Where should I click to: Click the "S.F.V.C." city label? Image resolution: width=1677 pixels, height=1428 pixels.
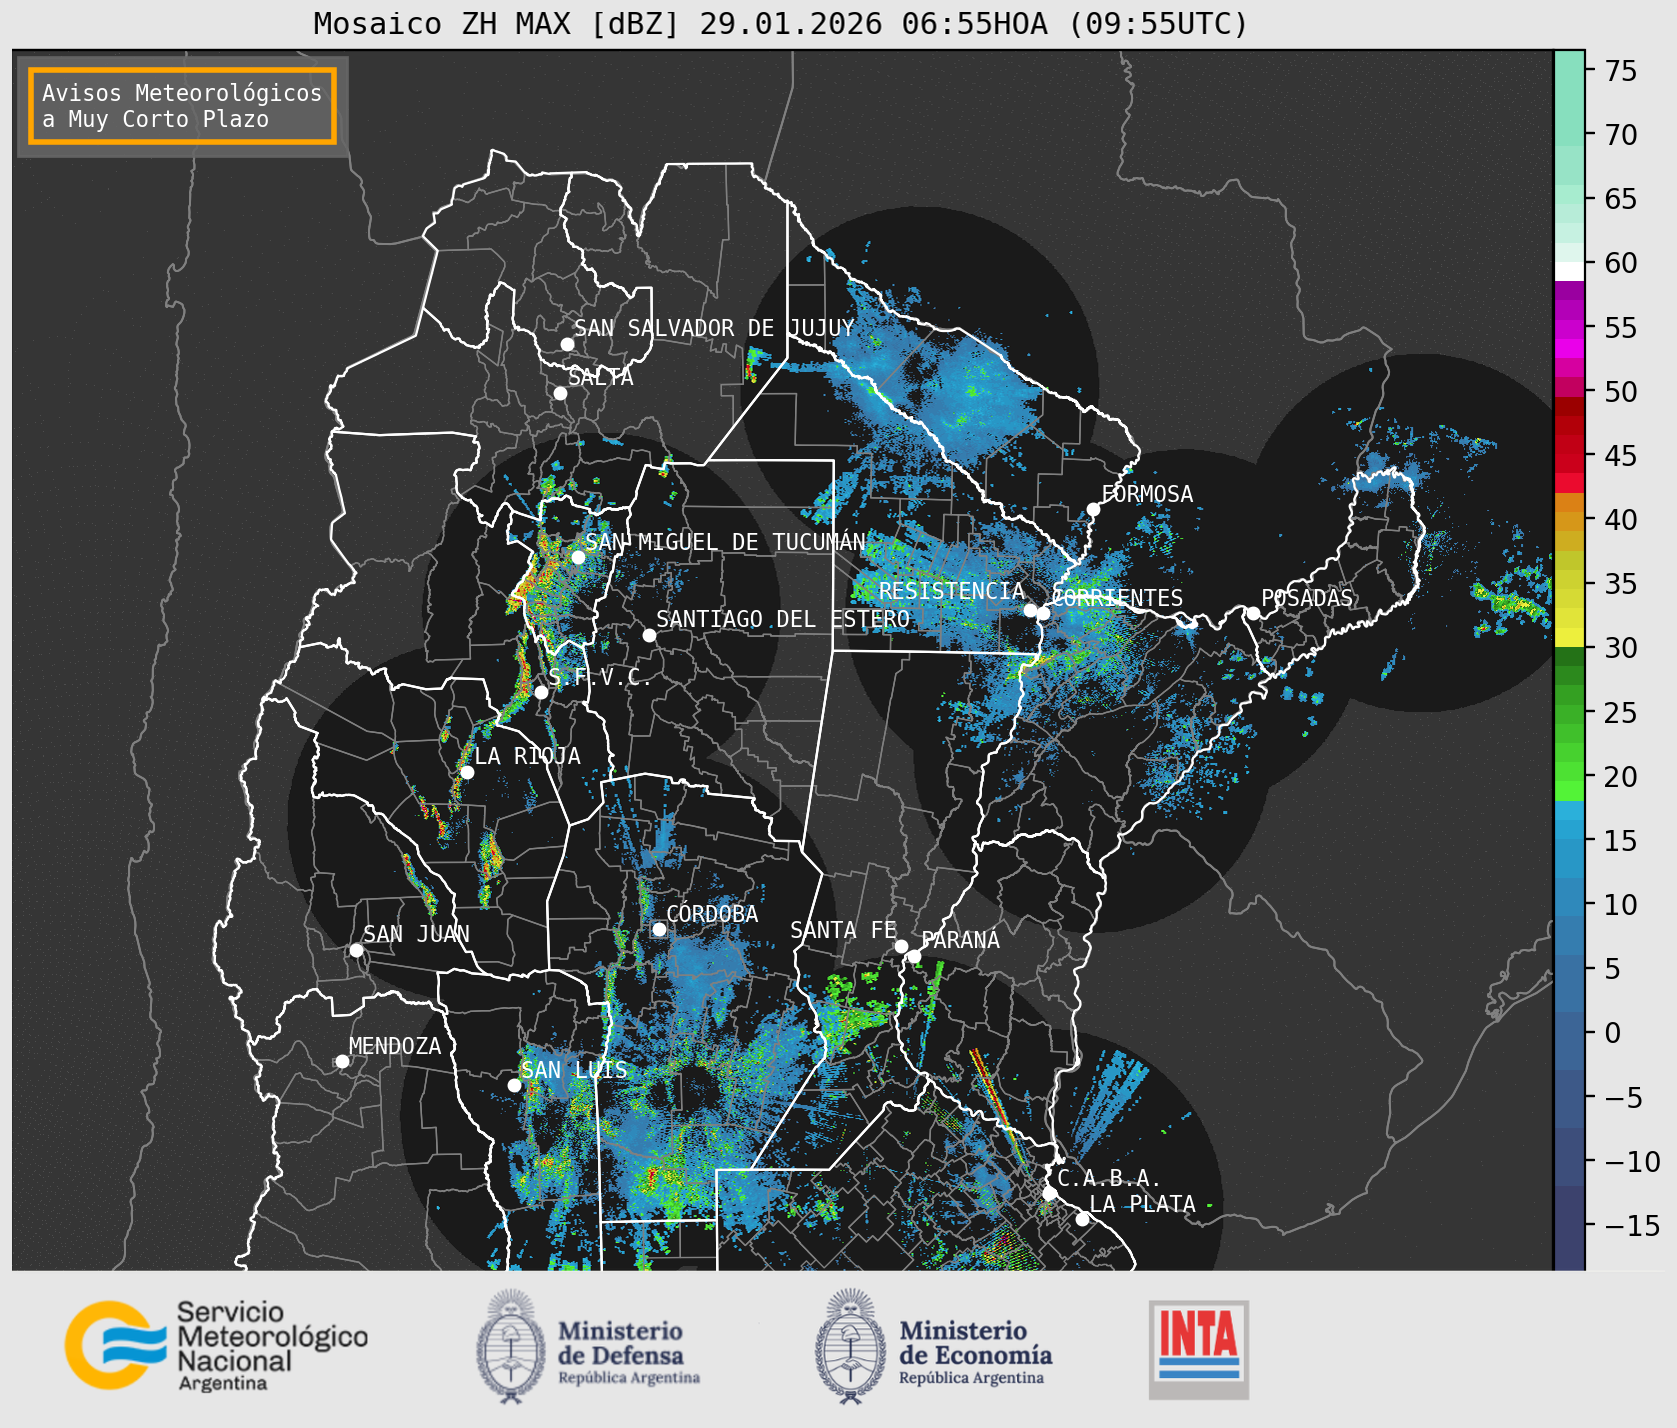(x=600, y=677)
